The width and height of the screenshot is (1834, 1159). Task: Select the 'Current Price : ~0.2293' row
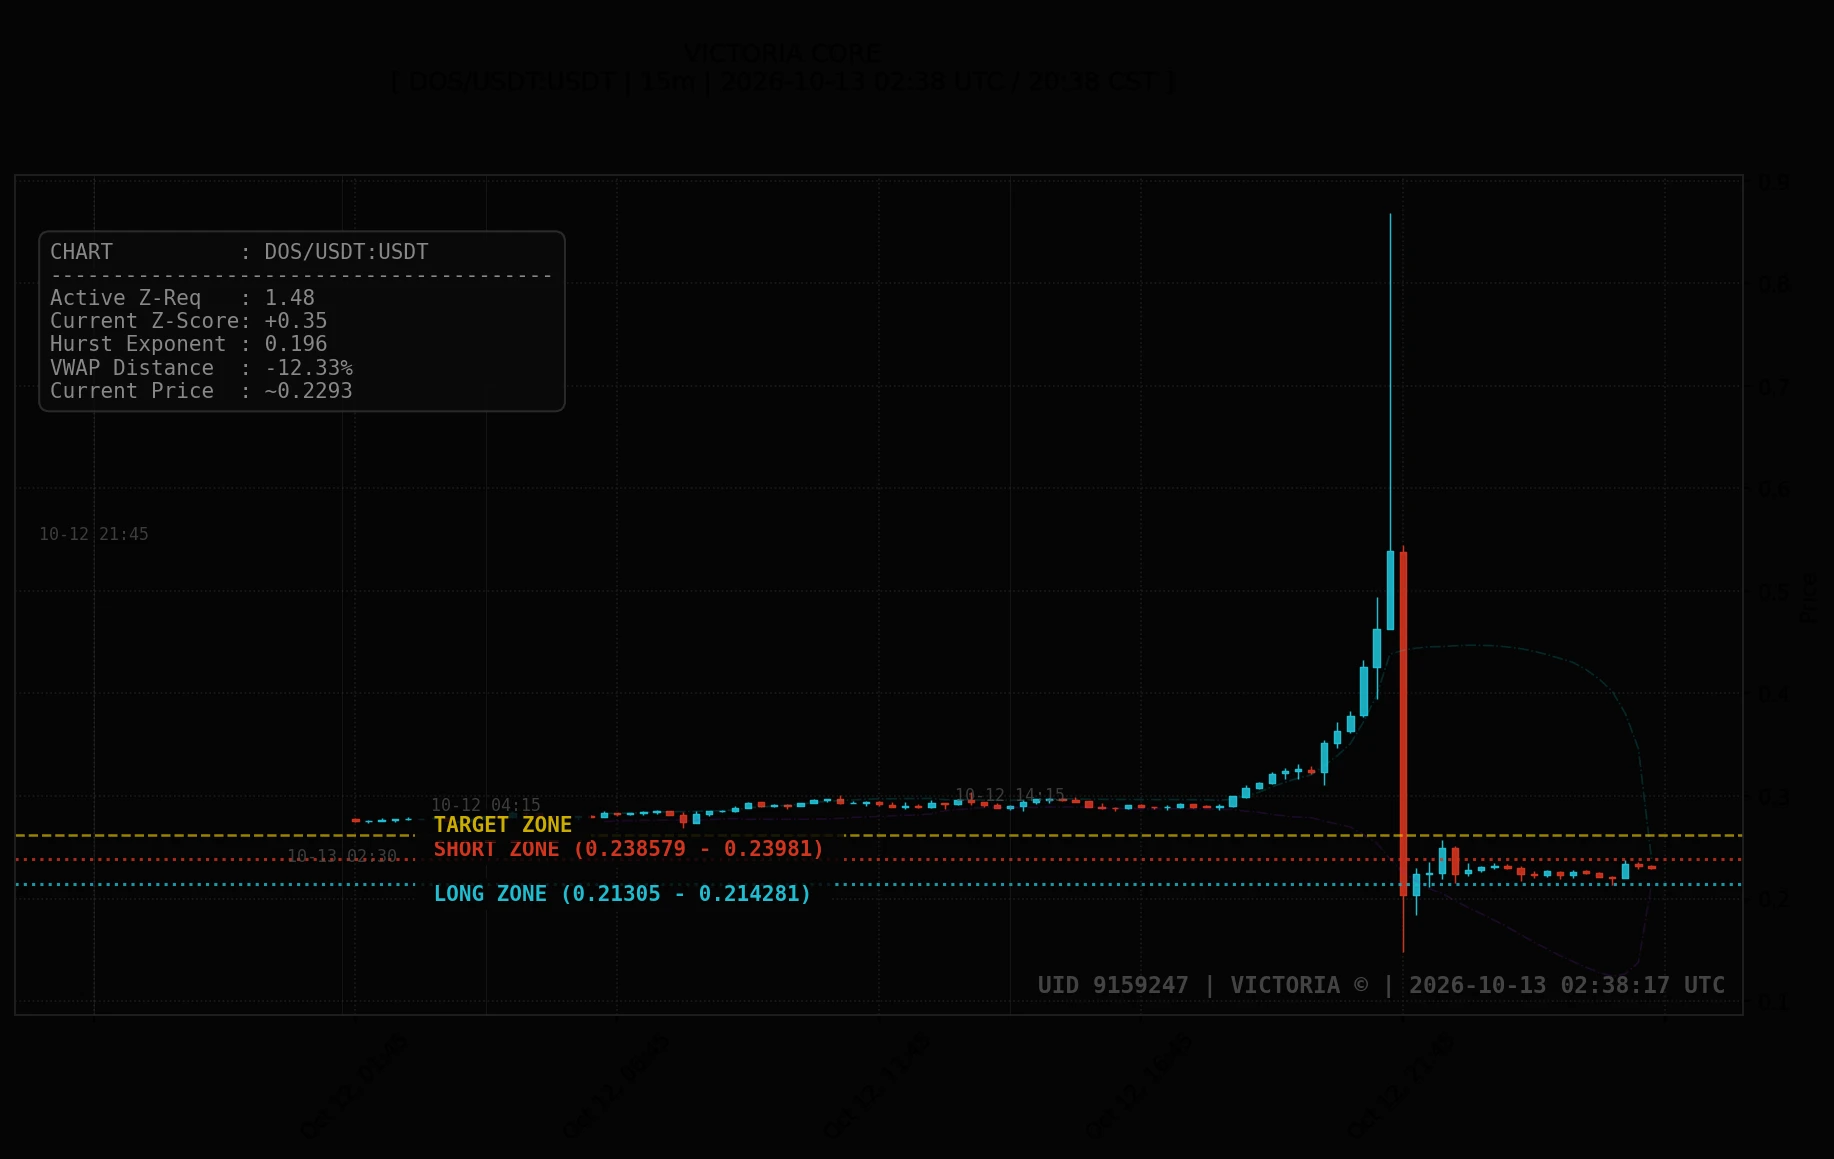[x=201, y=391]
